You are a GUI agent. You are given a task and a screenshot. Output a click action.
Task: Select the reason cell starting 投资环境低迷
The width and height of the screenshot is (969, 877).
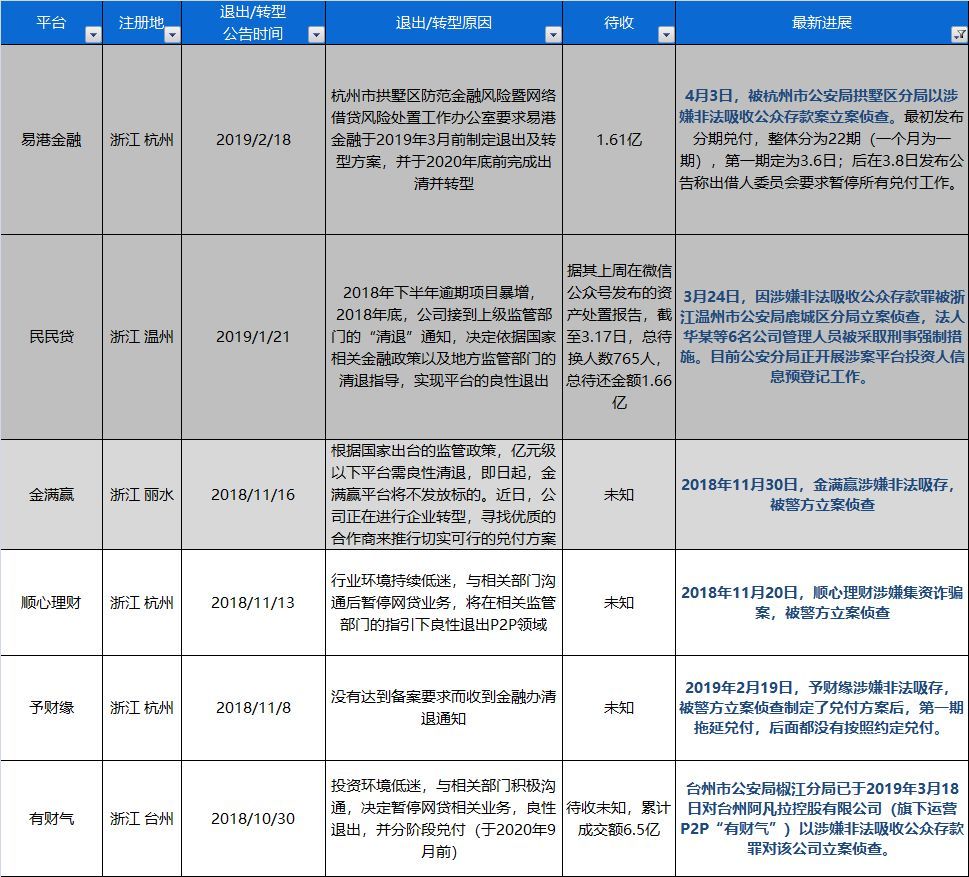[444, 819]
